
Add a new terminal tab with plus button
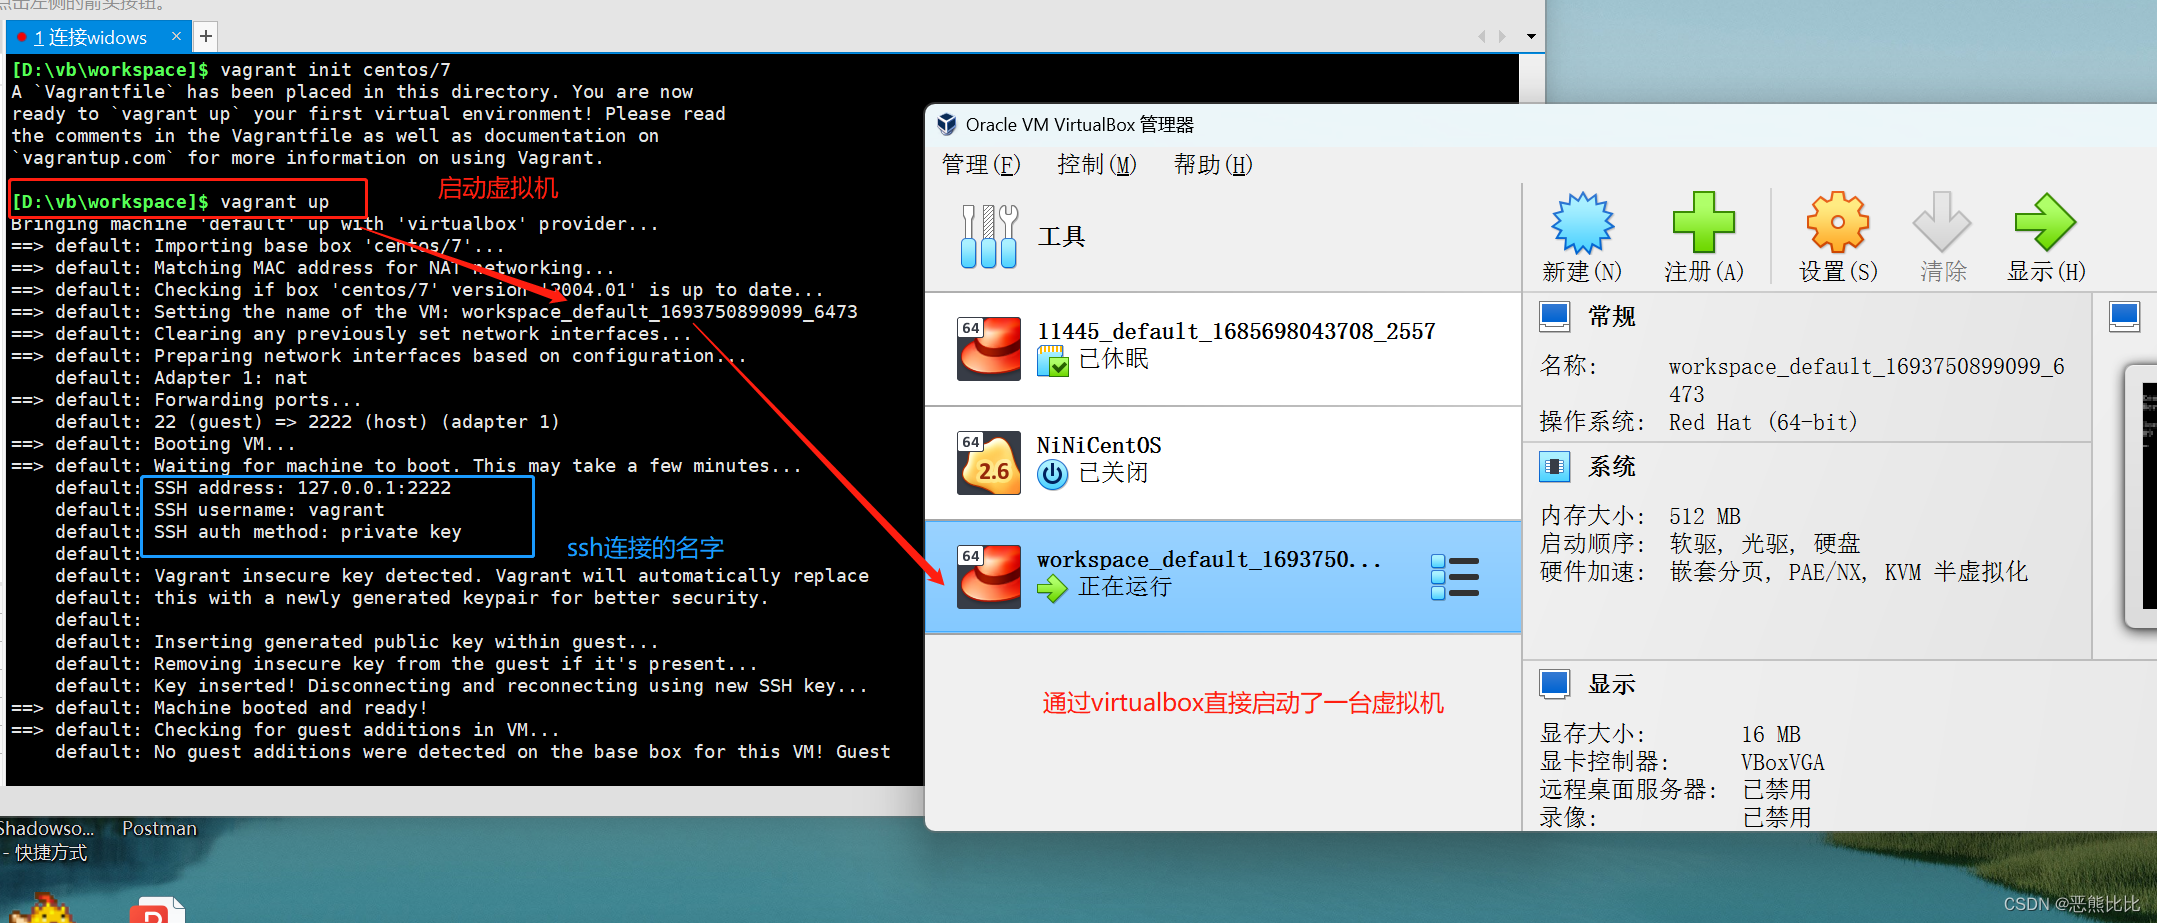(x=205, y=37)
